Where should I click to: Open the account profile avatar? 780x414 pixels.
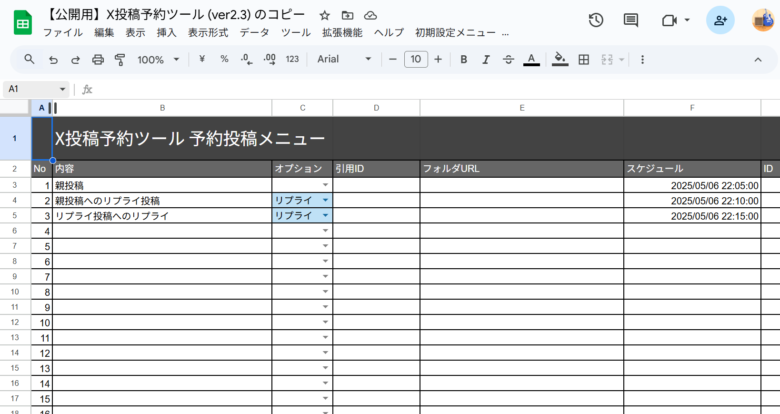(764, 20)
